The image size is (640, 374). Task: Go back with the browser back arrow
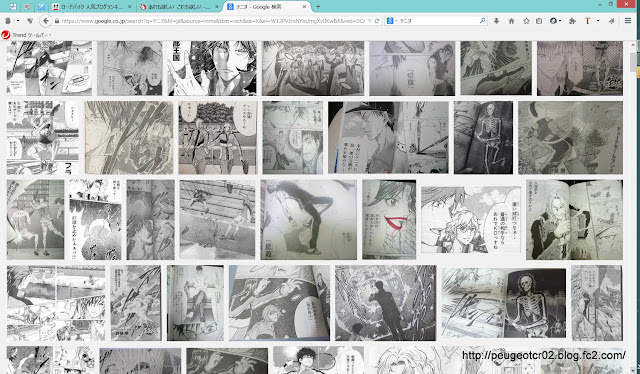46,21
